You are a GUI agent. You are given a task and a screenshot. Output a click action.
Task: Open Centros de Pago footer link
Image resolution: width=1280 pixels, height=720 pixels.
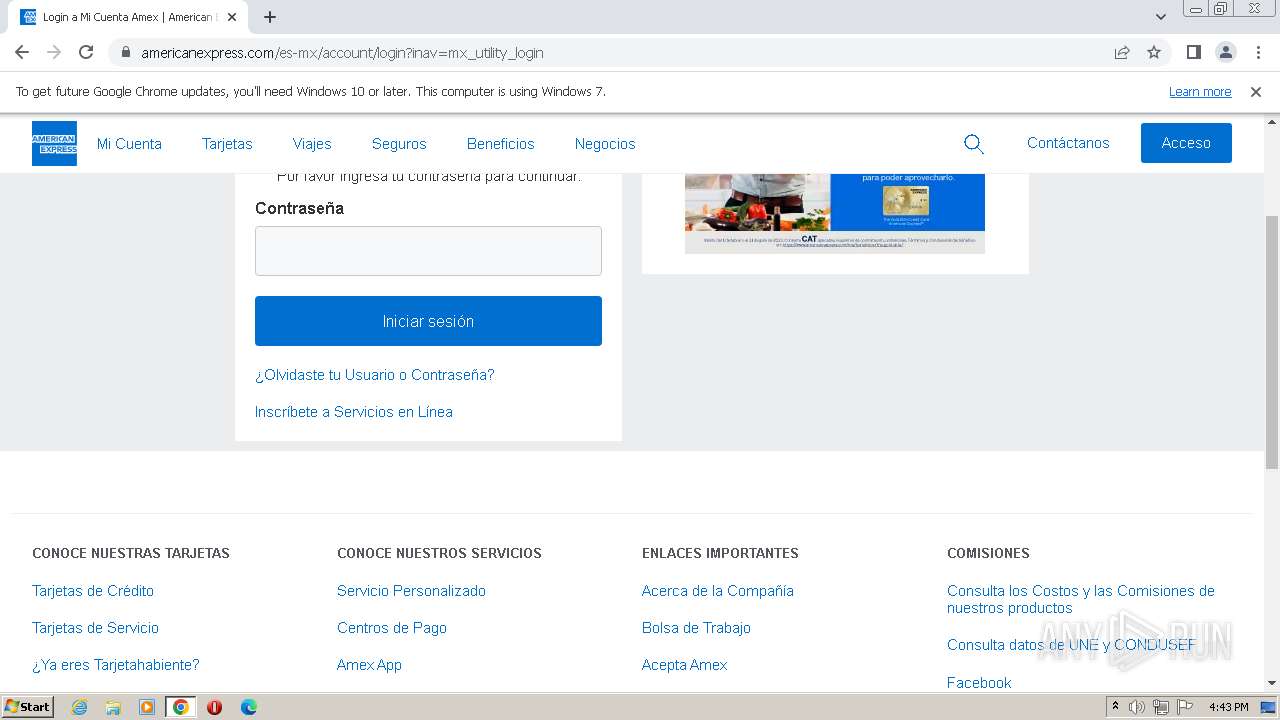pos(392,628)
